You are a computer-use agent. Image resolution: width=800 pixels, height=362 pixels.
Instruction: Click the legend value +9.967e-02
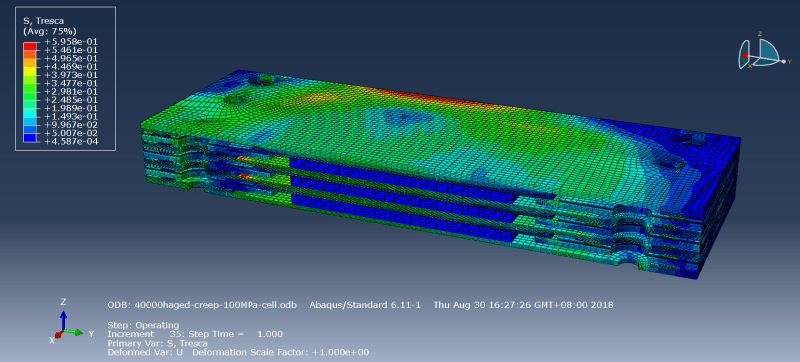[x=72, y=124]
